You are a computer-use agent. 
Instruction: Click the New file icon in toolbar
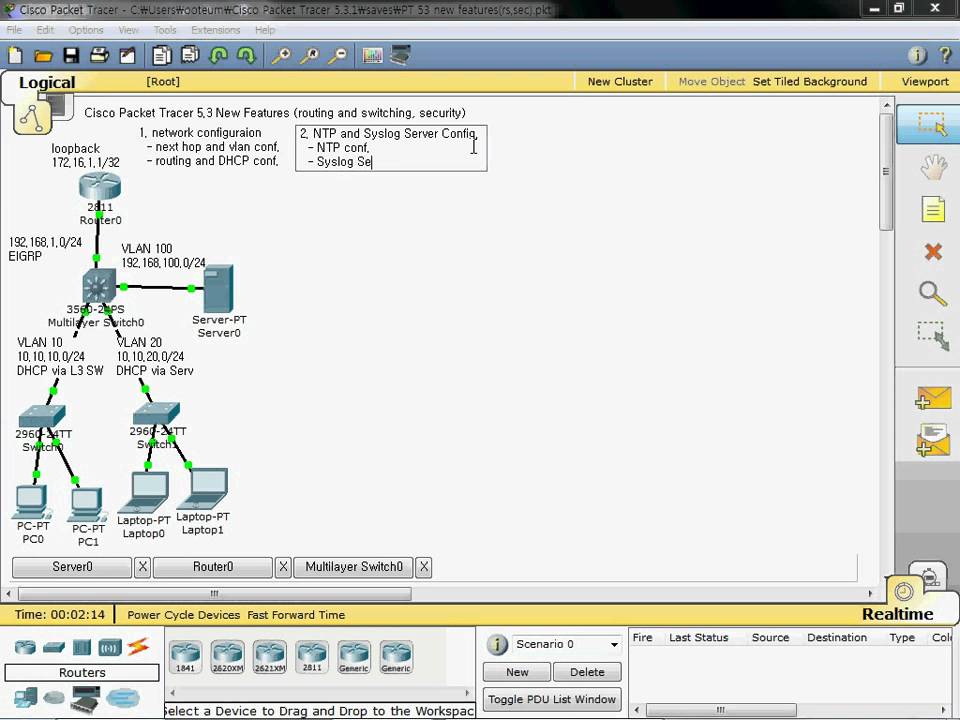15,56
